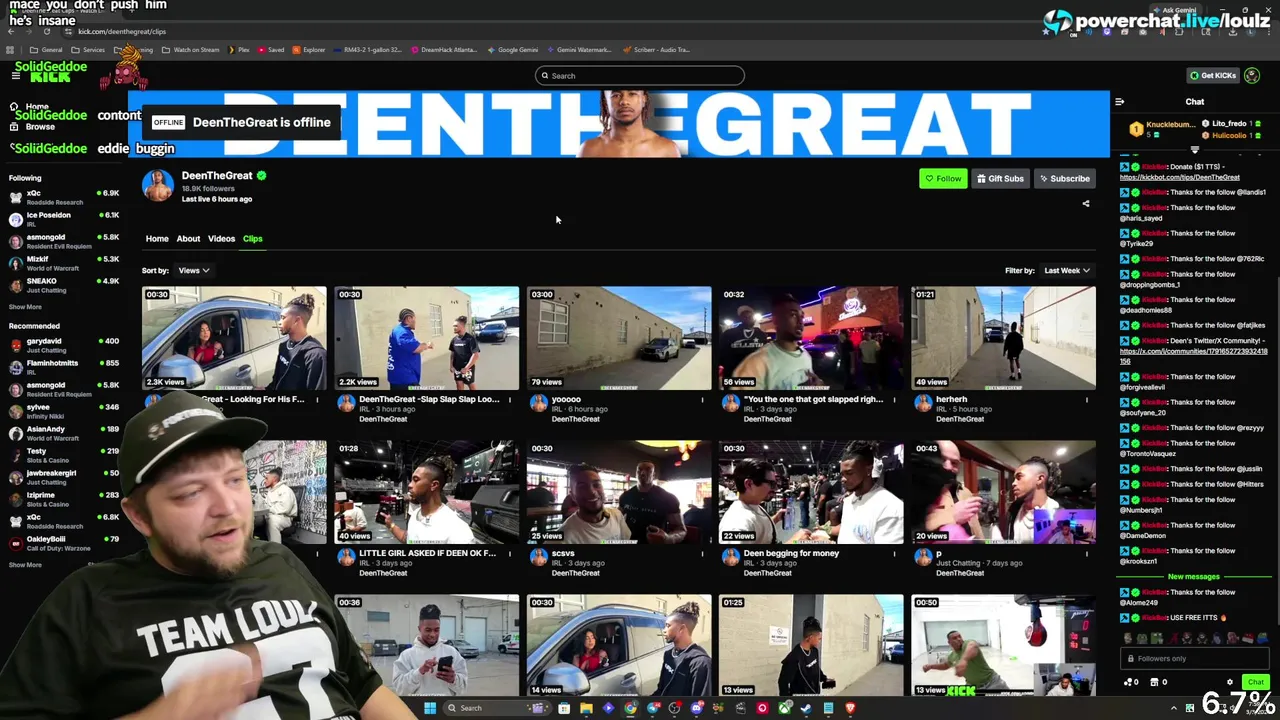Screen dimensions: 1280x720
Task: Play the Slap Slap Slap Loo clip thumbnail
Action: click(427, 338)
